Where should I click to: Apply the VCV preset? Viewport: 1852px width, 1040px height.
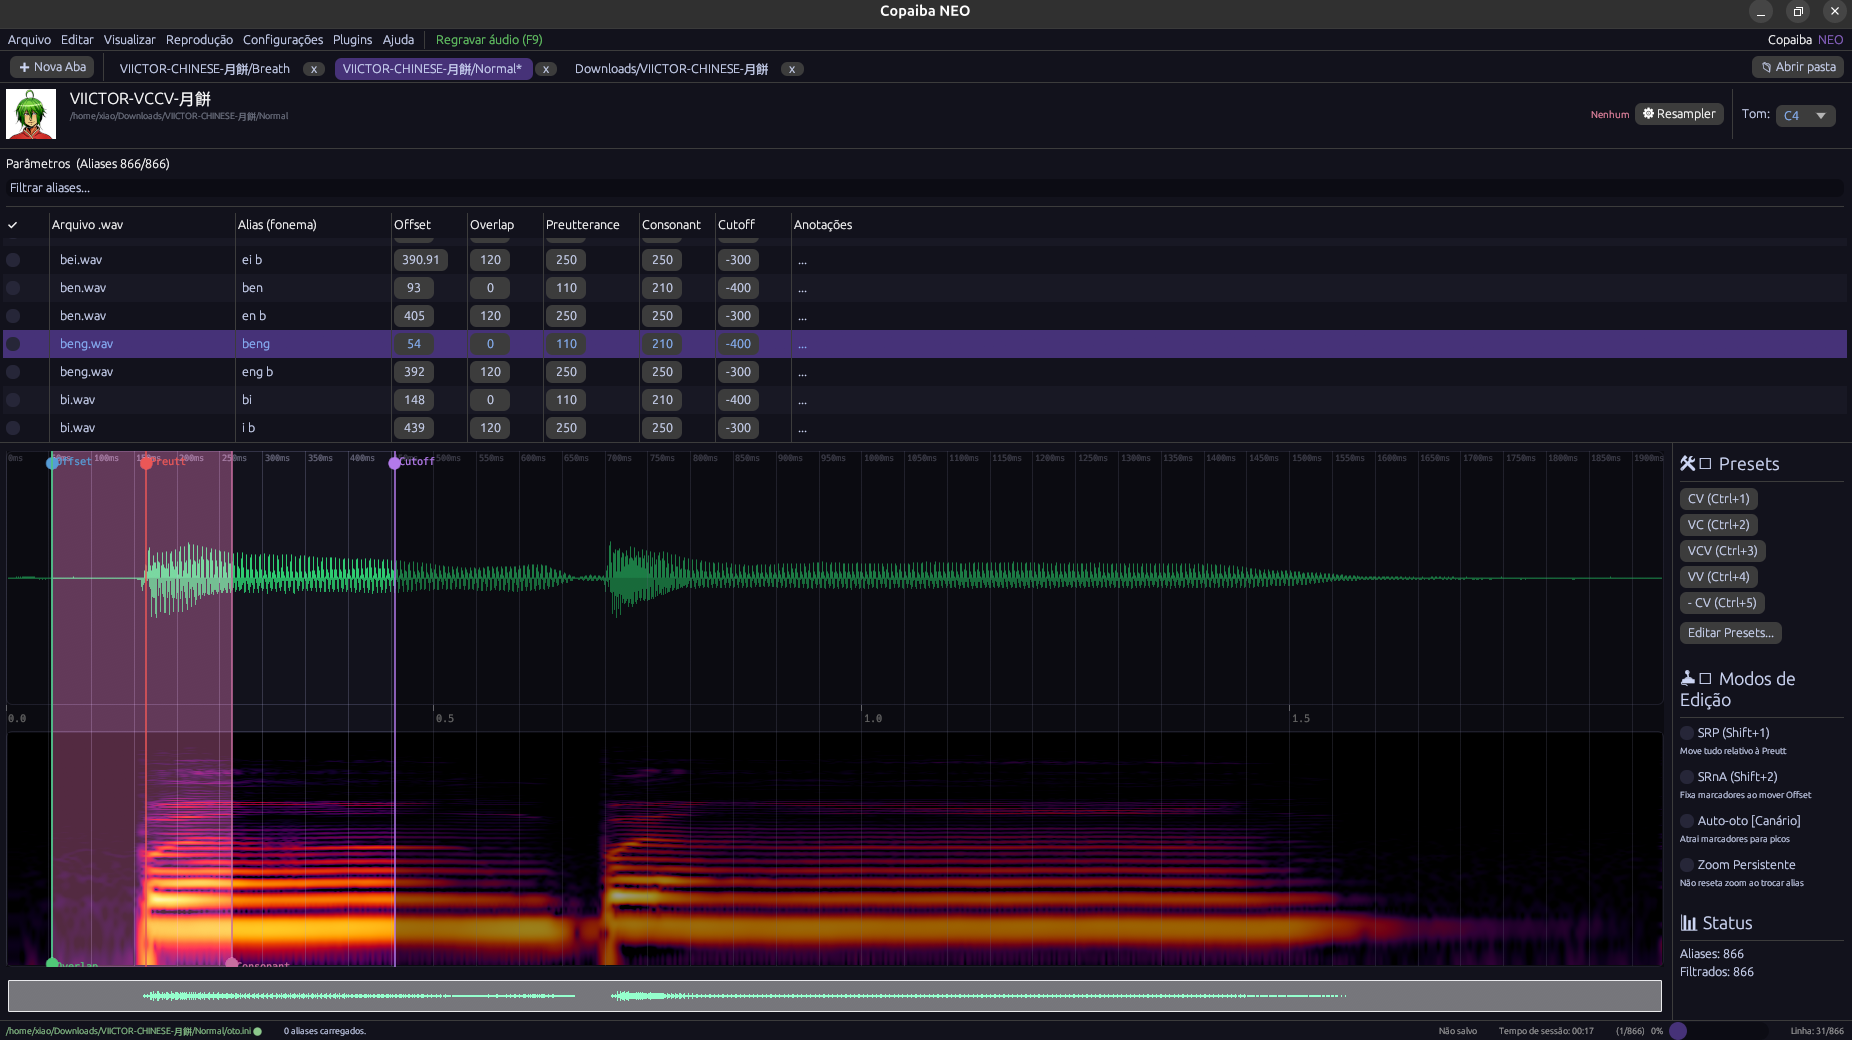tap(1722, 551)
